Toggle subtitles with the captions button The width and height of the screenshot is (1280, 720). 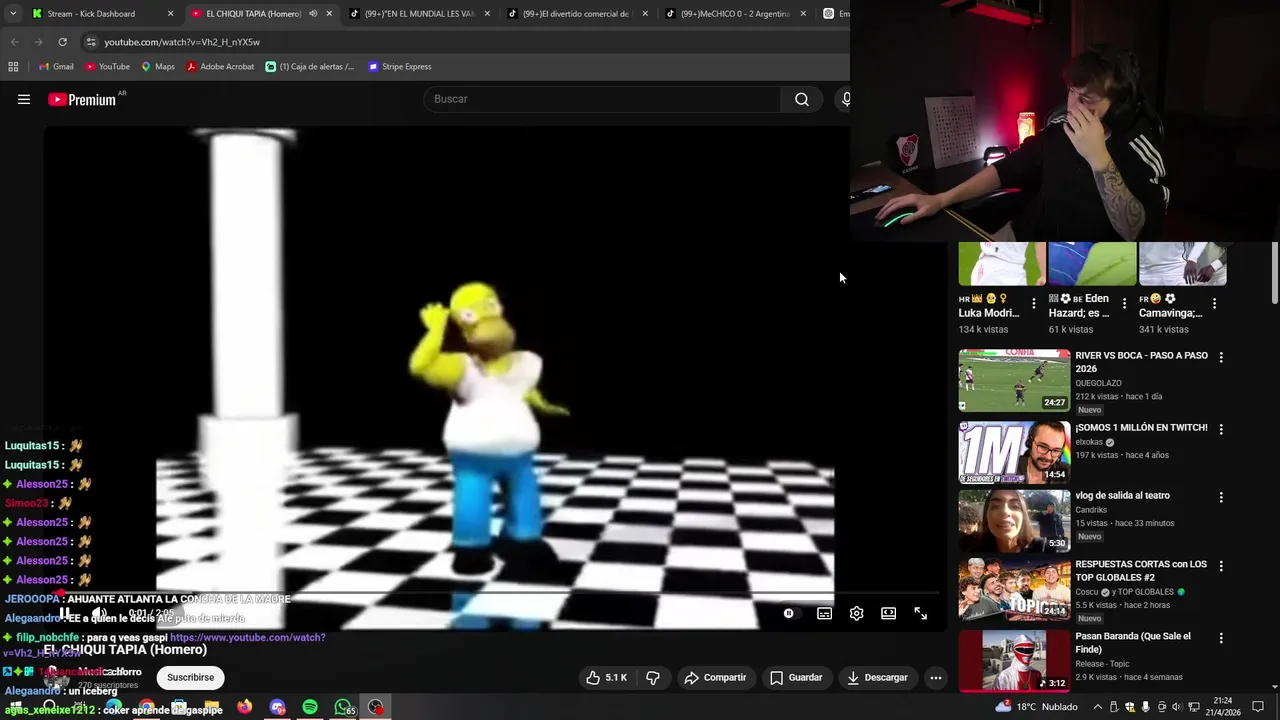click(x=824, y=613)
